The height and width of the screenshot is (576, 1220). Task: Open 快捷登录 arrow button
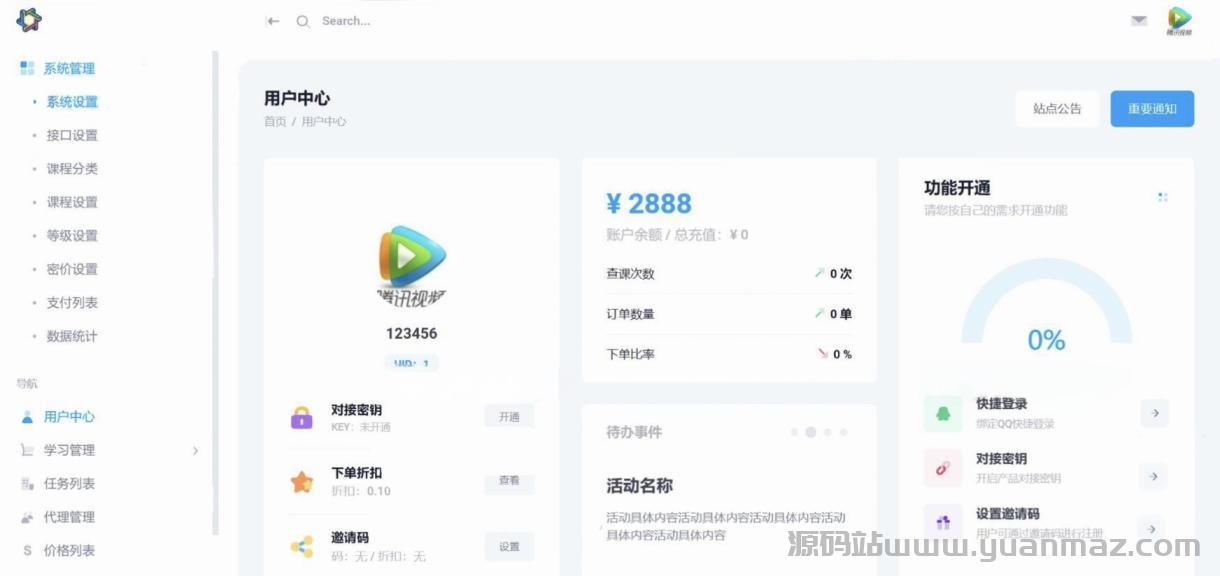click(1154, 413)
